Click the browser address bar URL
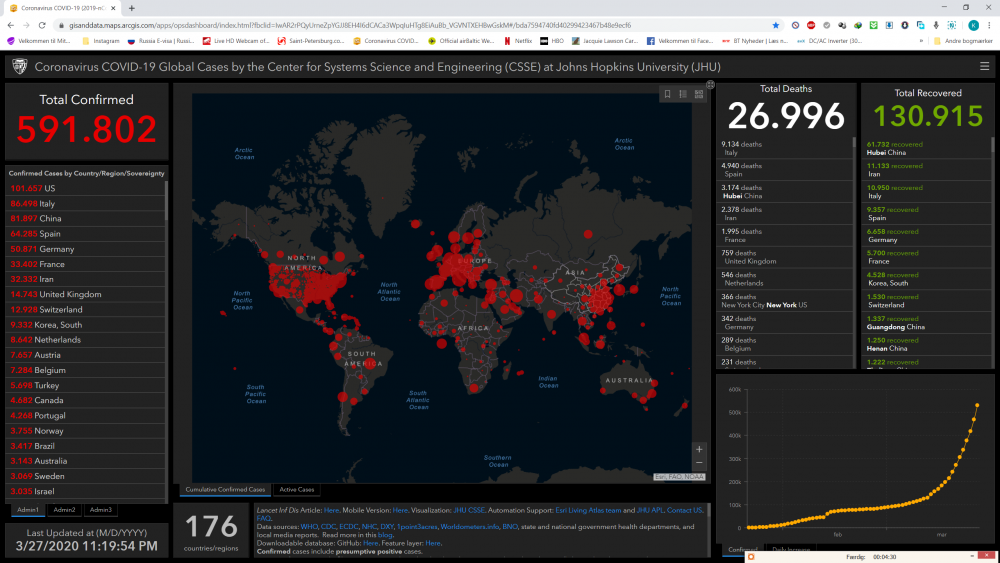Viewport: 1000px width, 563px height. tap(350, 25)
